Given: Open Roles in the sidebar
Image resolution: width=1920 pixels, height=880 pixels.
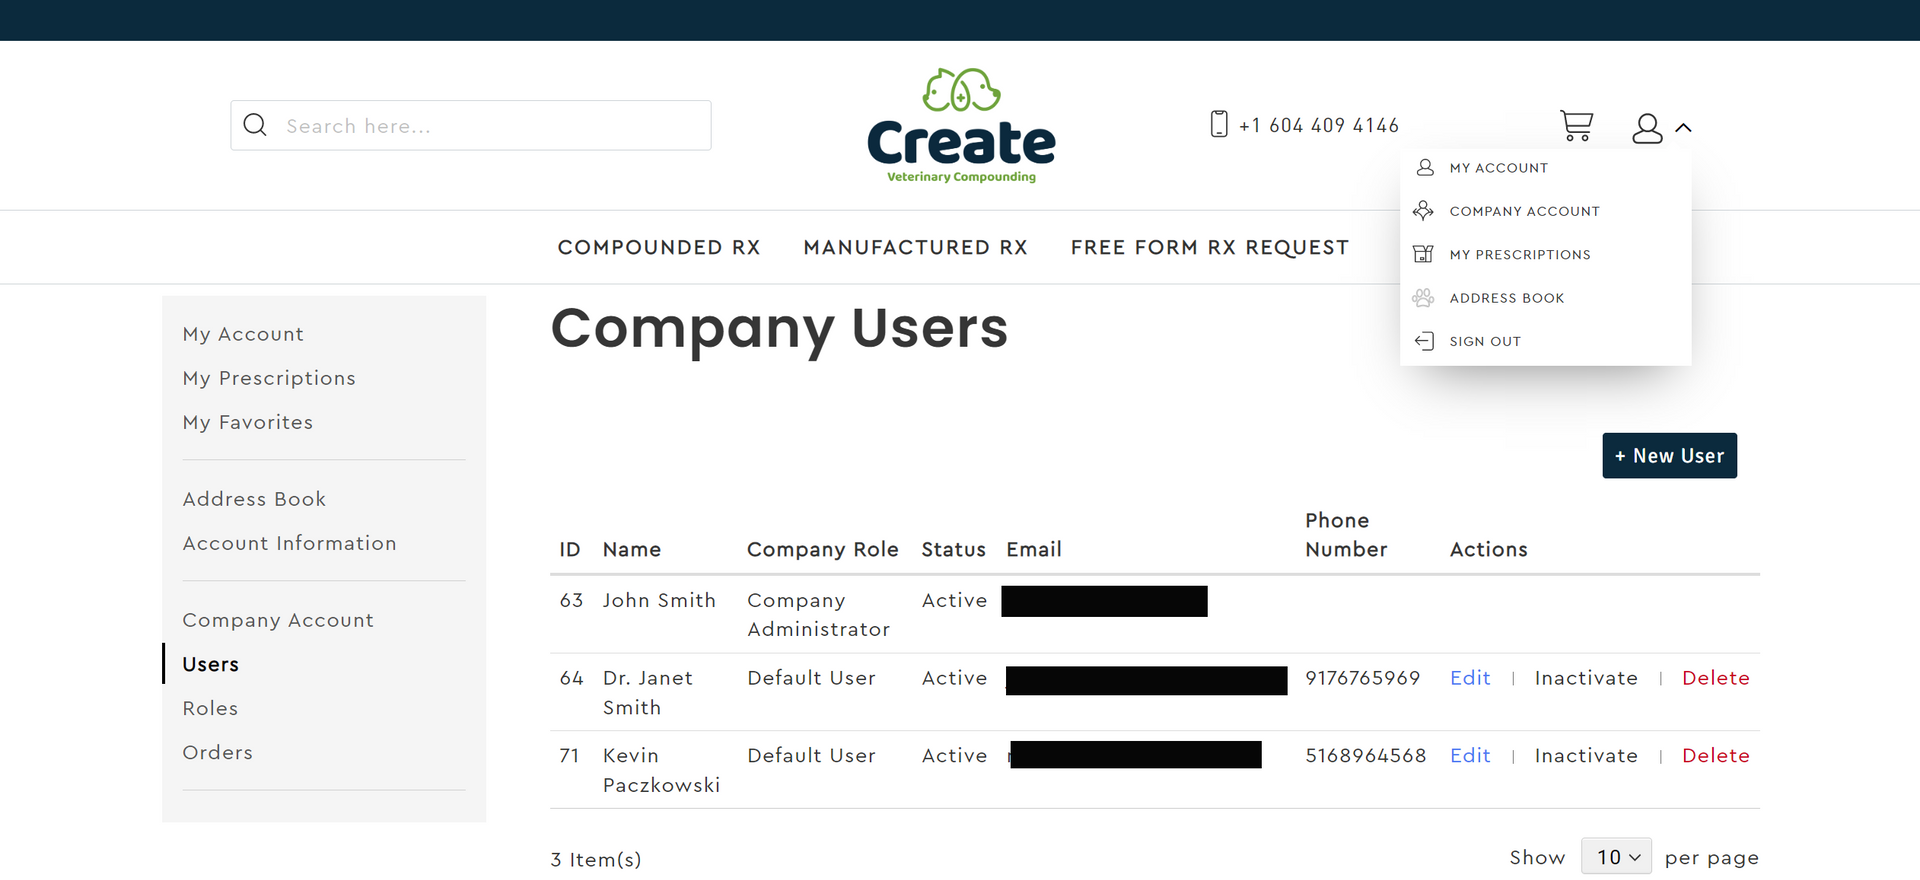Looking at the screenshot, I should coord(210,708).
